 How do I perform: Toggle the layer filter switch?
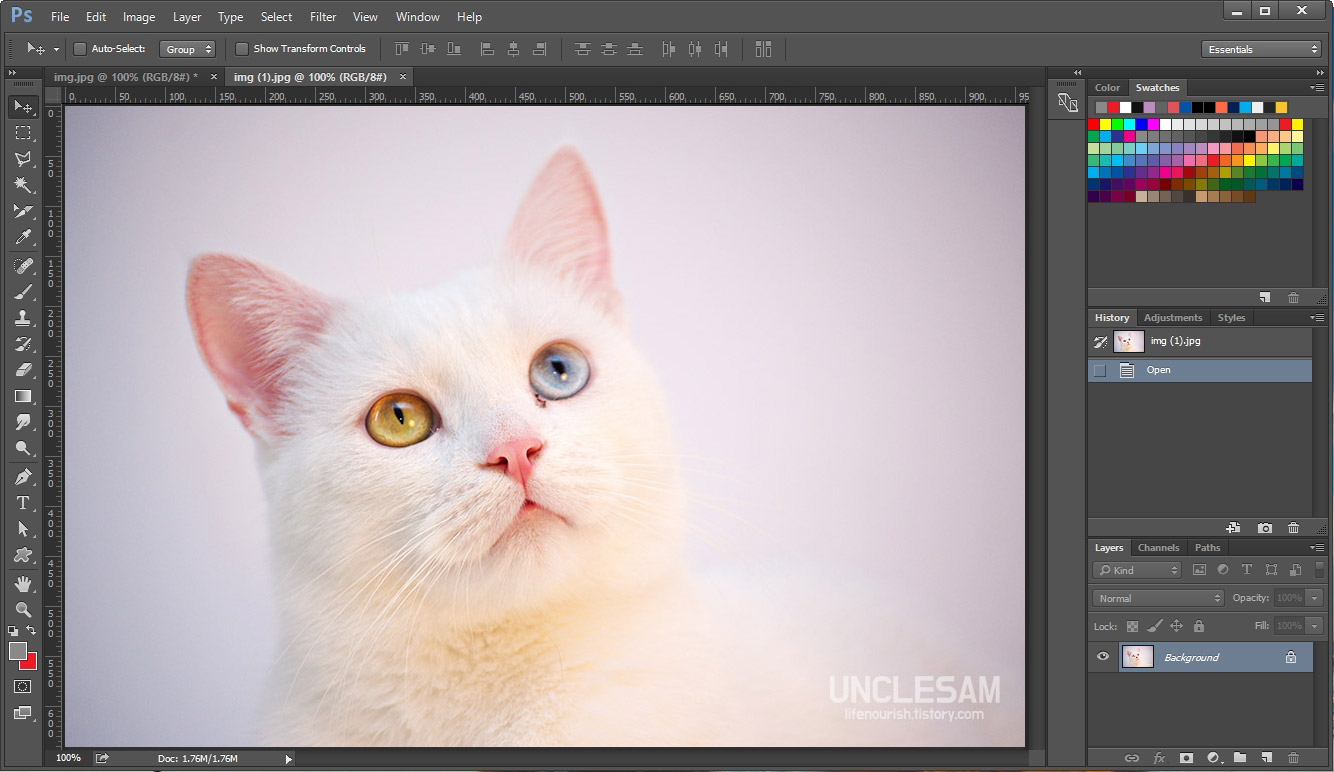coord(1319,568)
